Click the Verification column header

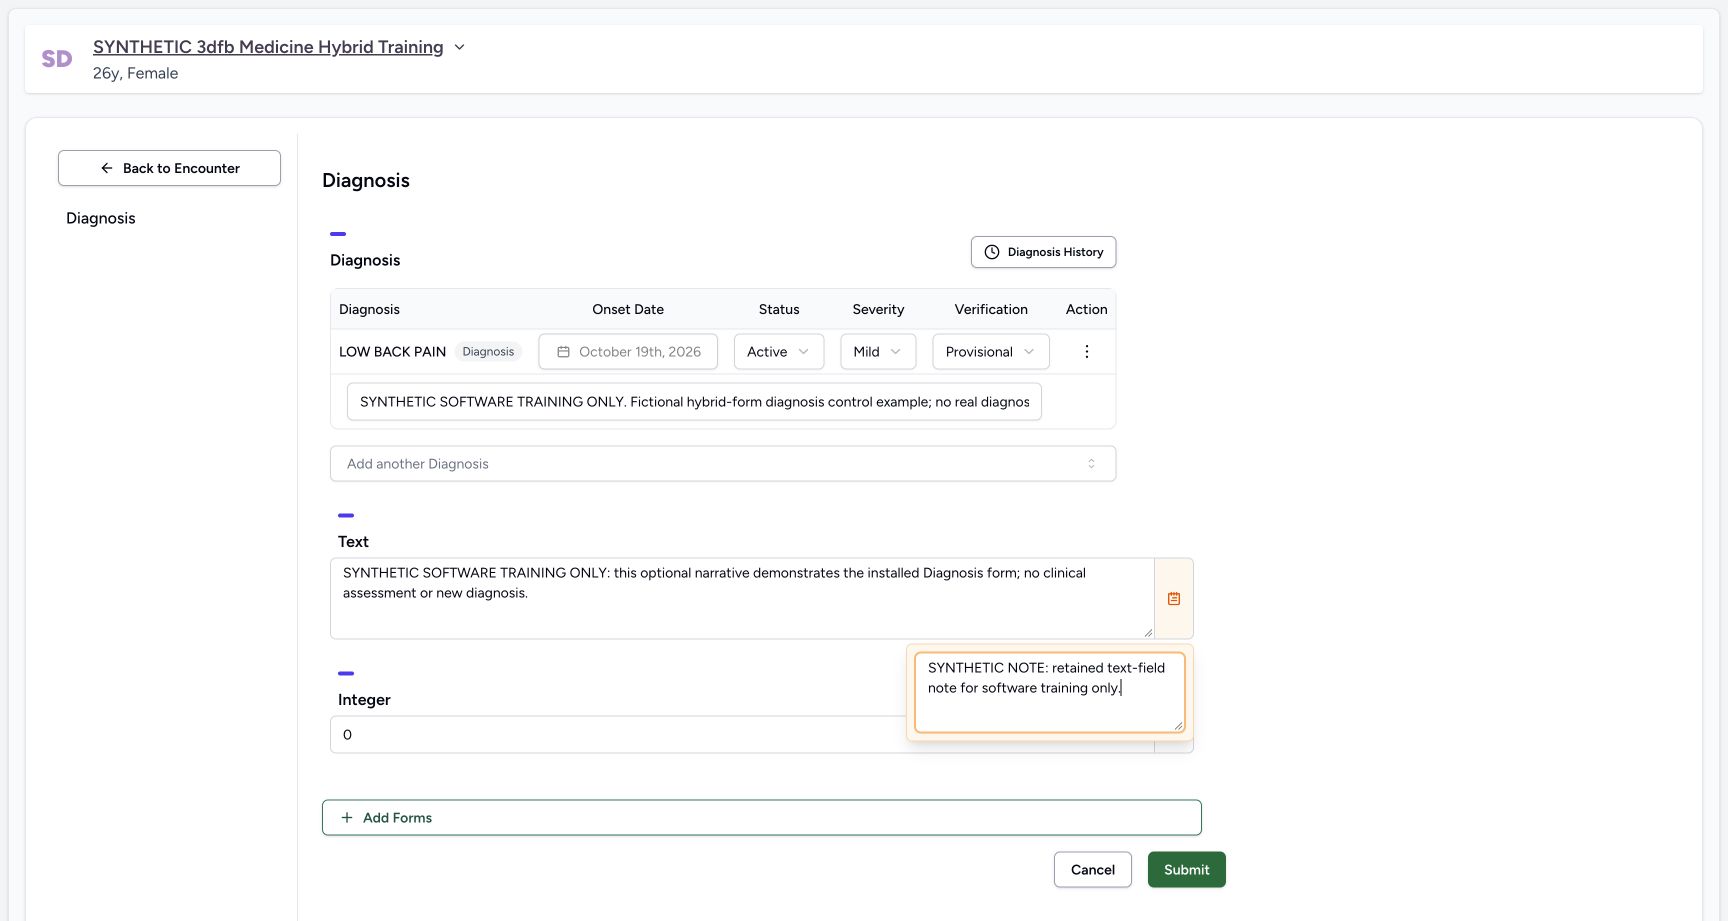tap(991, 310)
